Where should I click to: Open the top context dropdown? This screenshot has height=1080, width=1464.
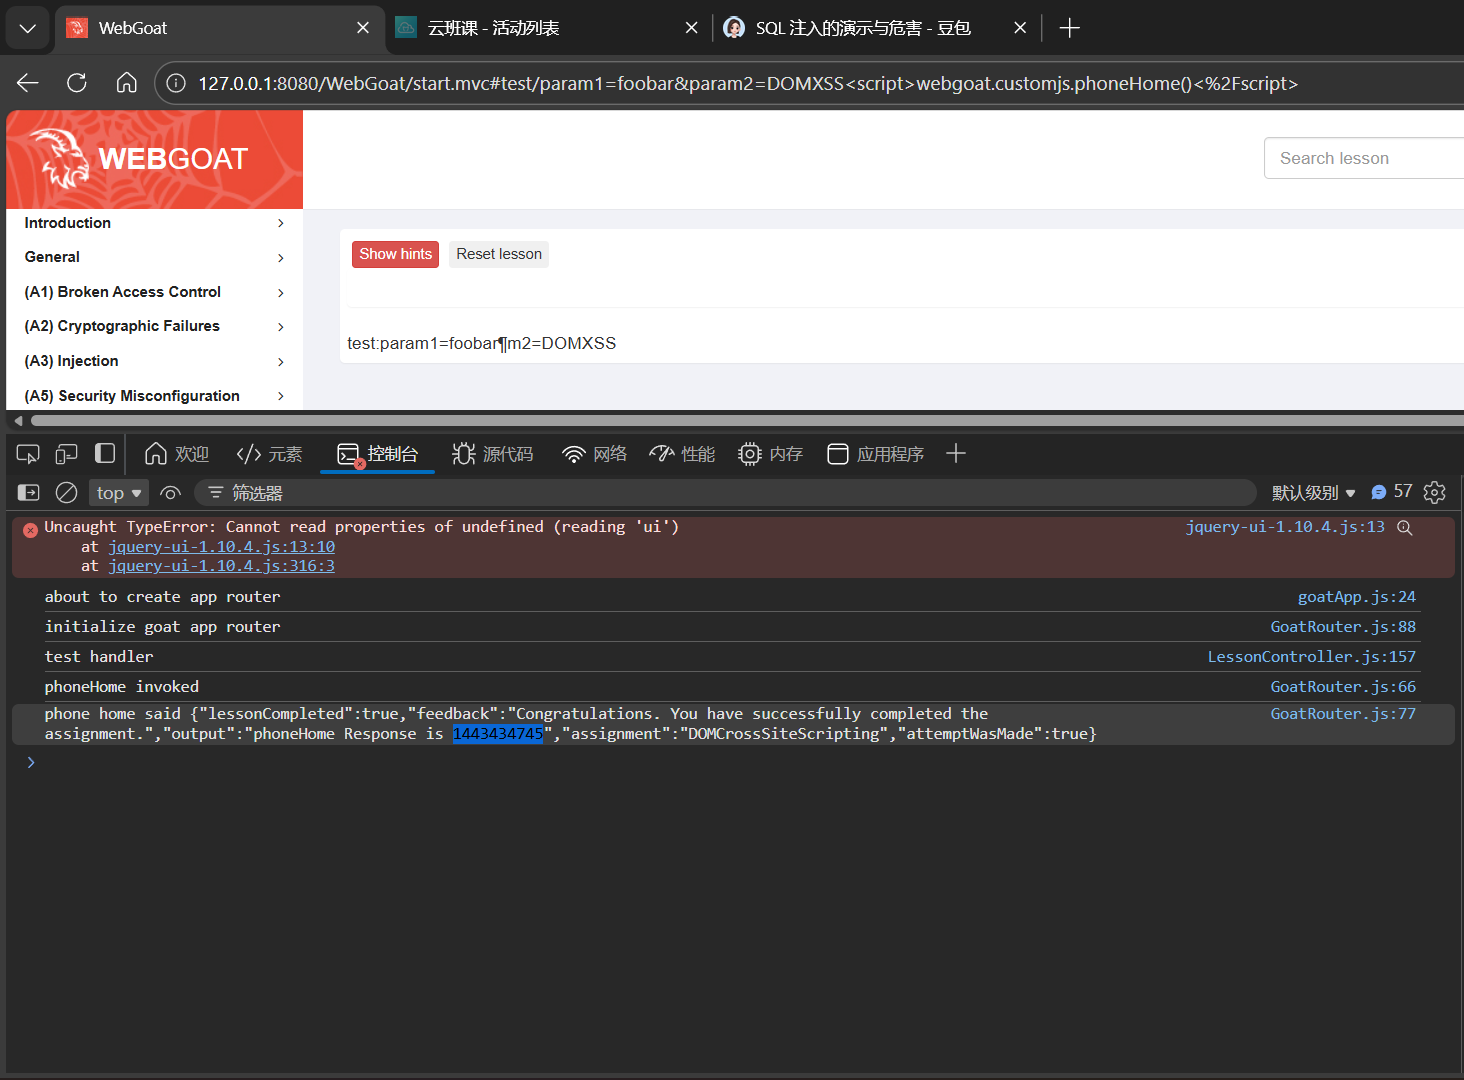pyautogui.click(x=119, y=493)
